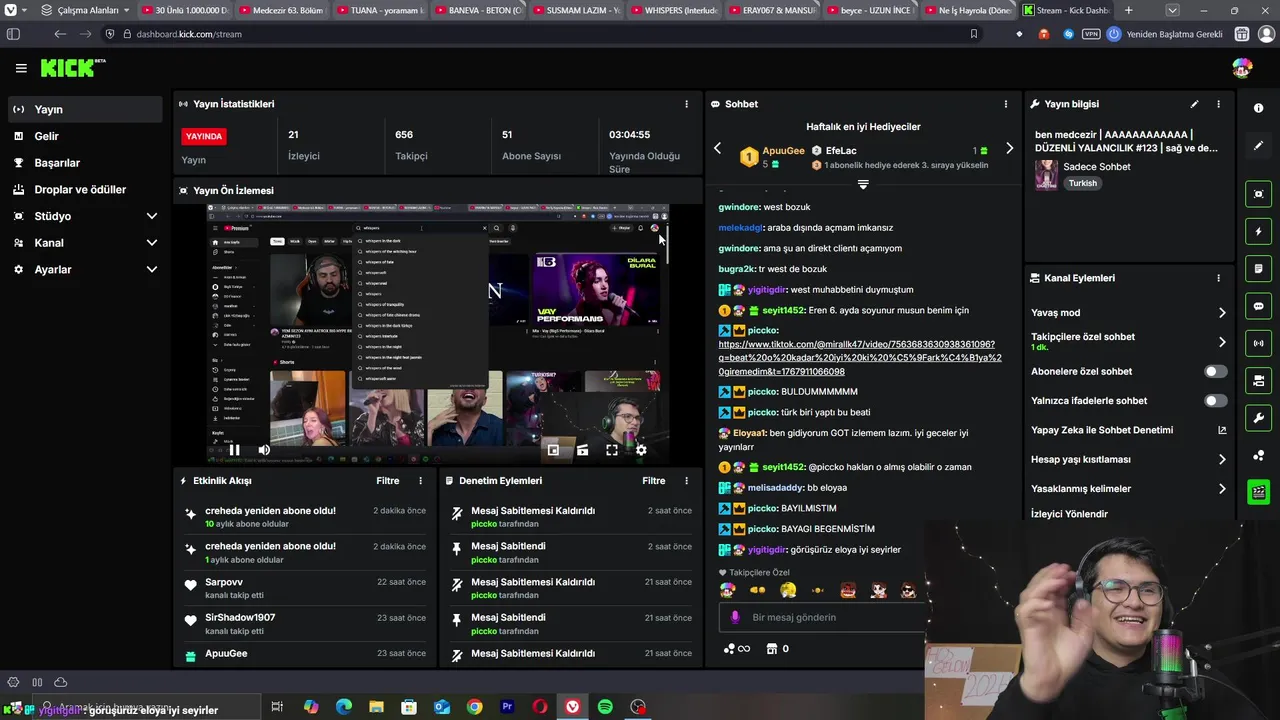The image size is (1280, 720).
Task: Click the Sadece Sohbet category thumbnail
Action: 1046,175
